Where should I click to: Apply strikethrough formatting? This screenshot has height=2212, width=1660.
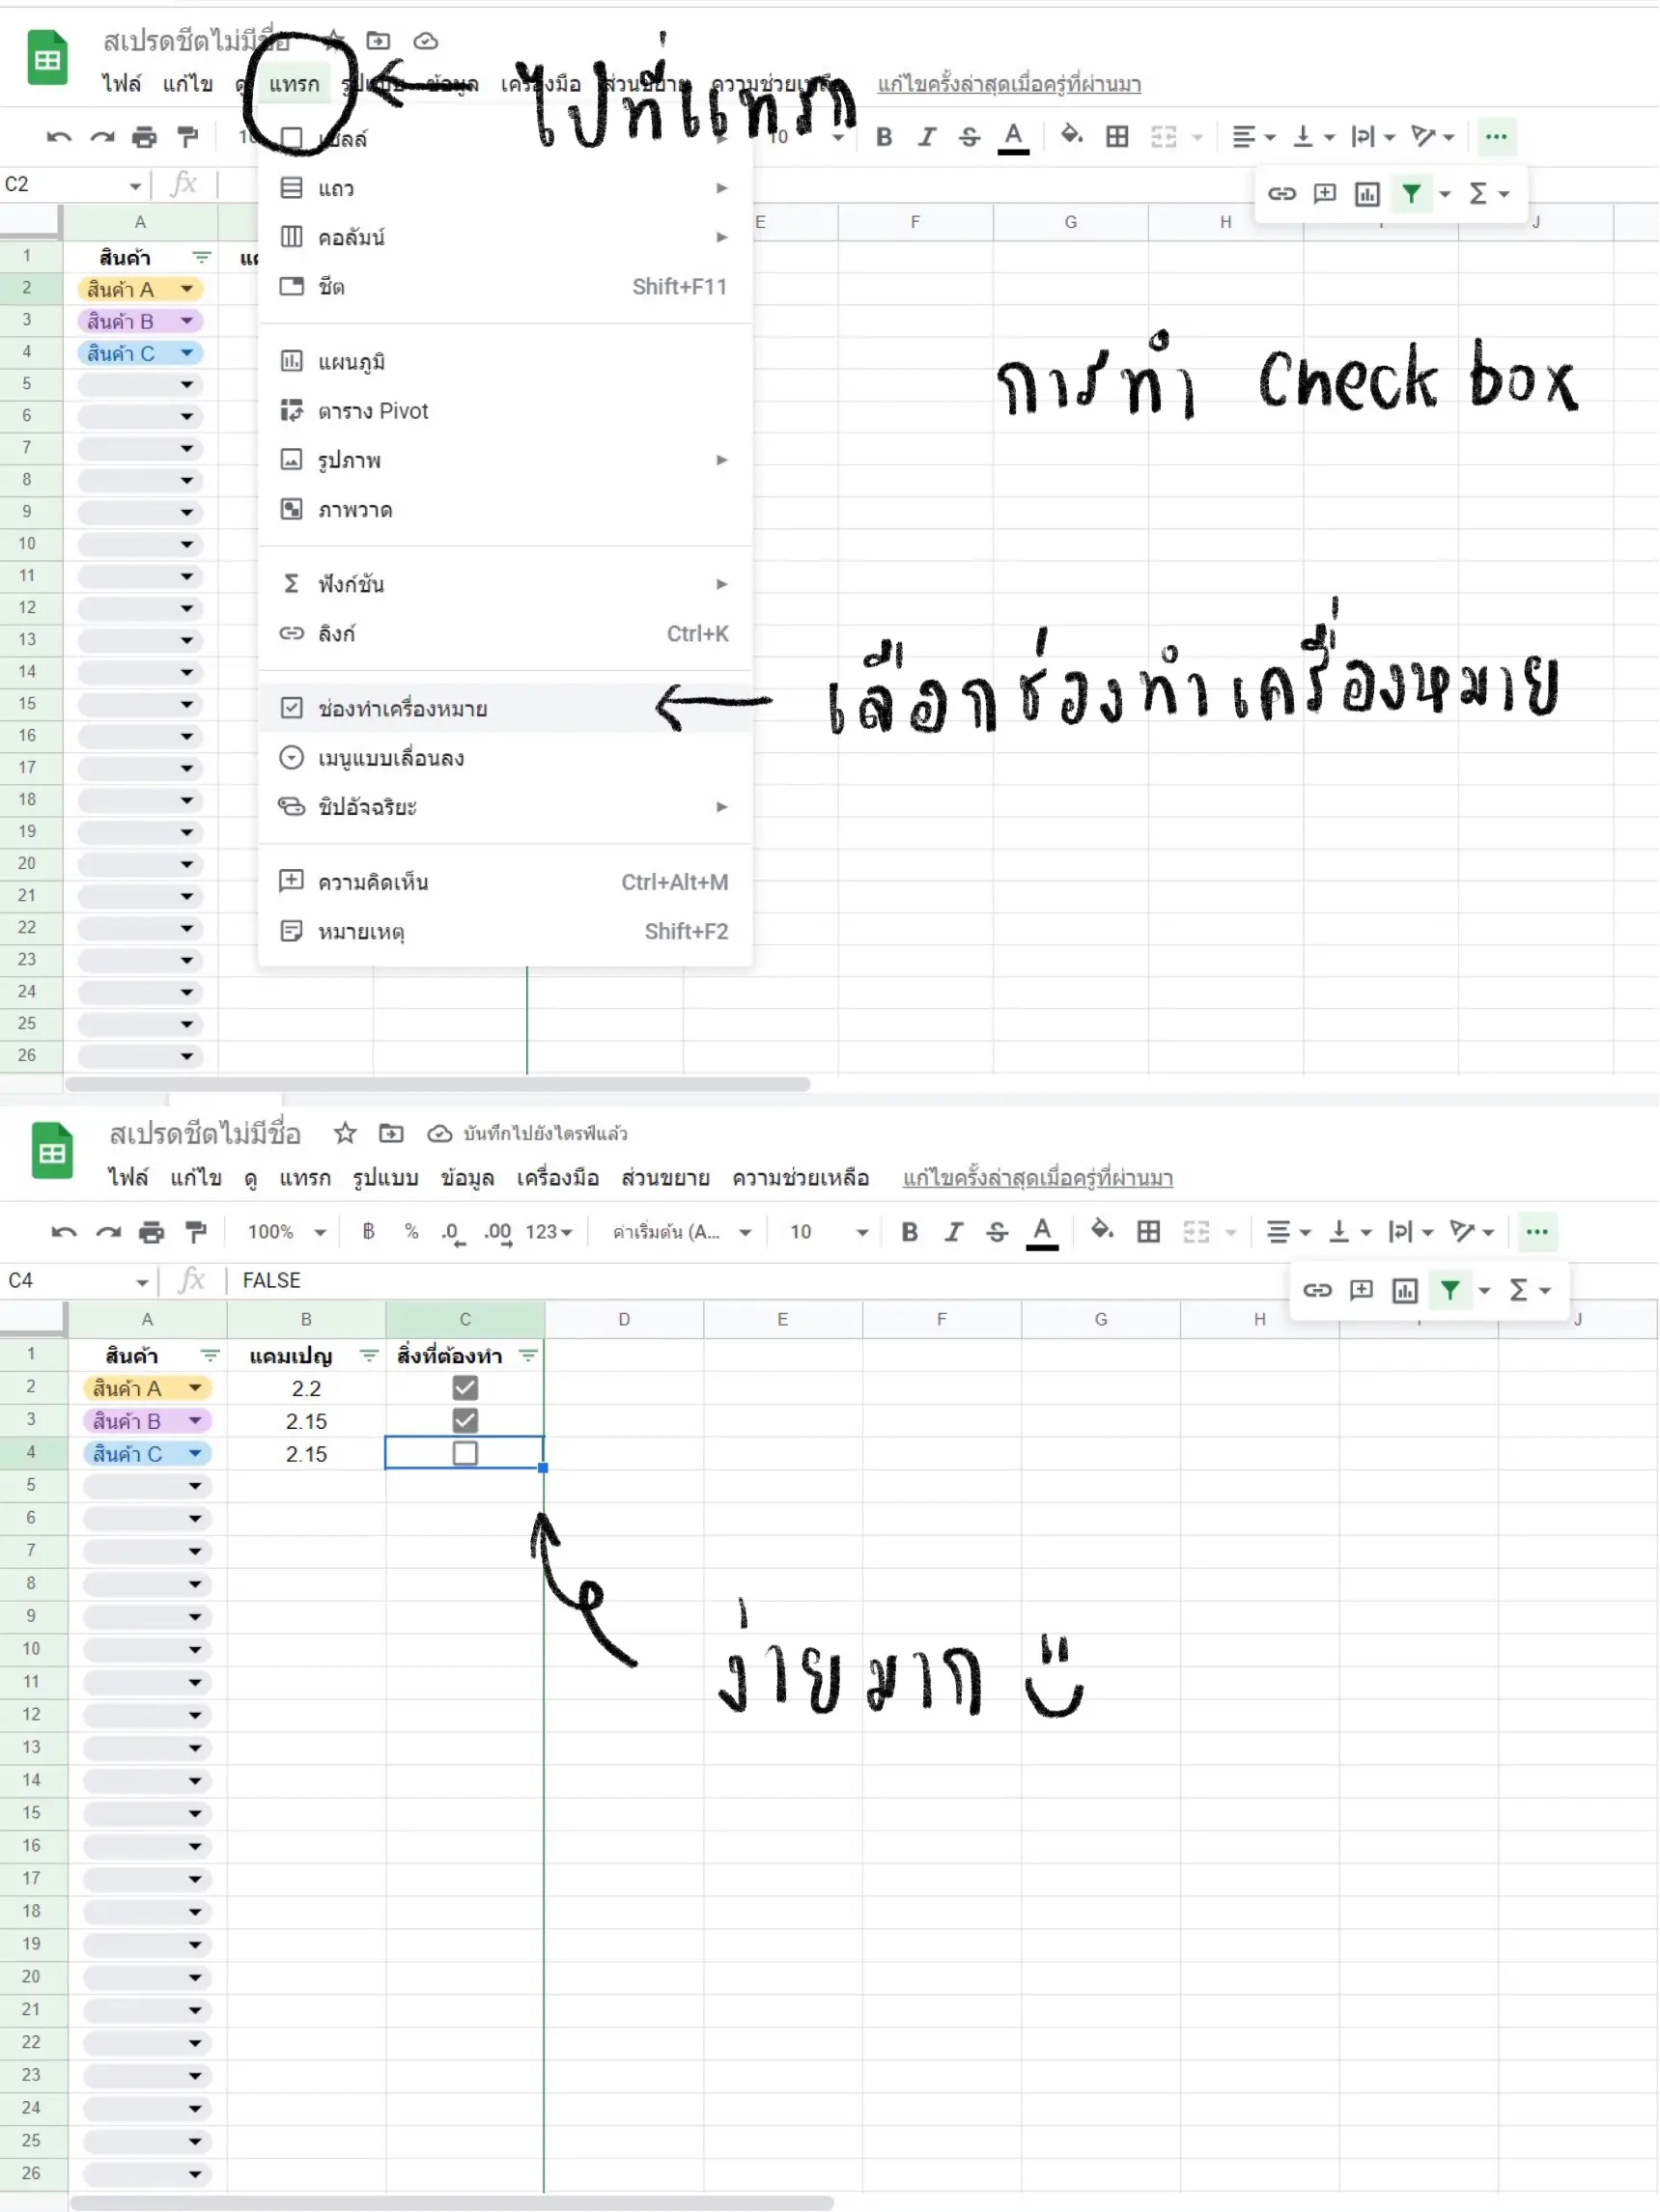(997, 1232)
